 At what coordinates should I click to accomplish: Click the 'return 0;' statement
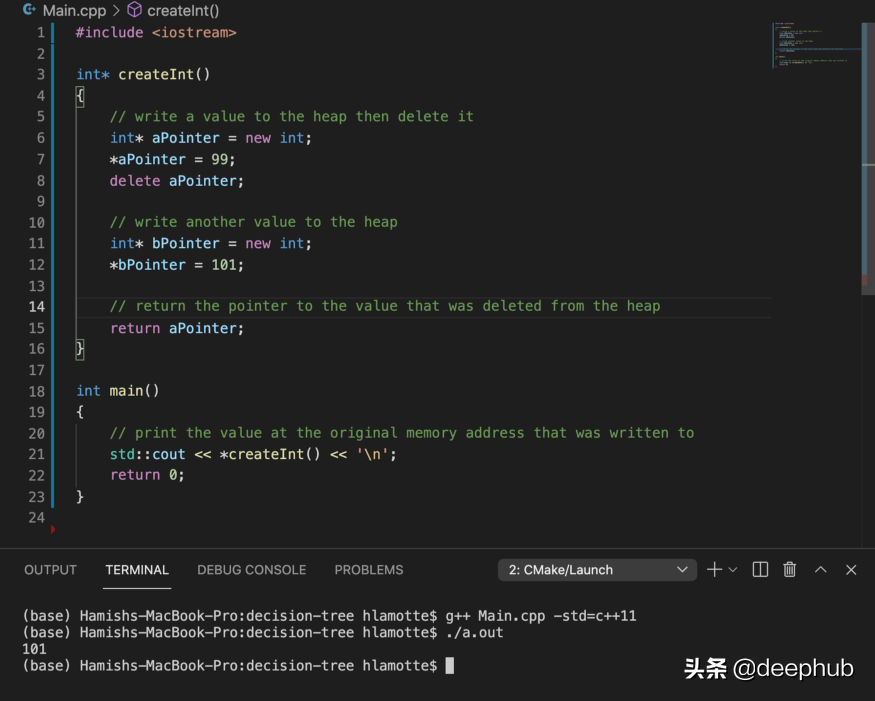coord(147,475)
